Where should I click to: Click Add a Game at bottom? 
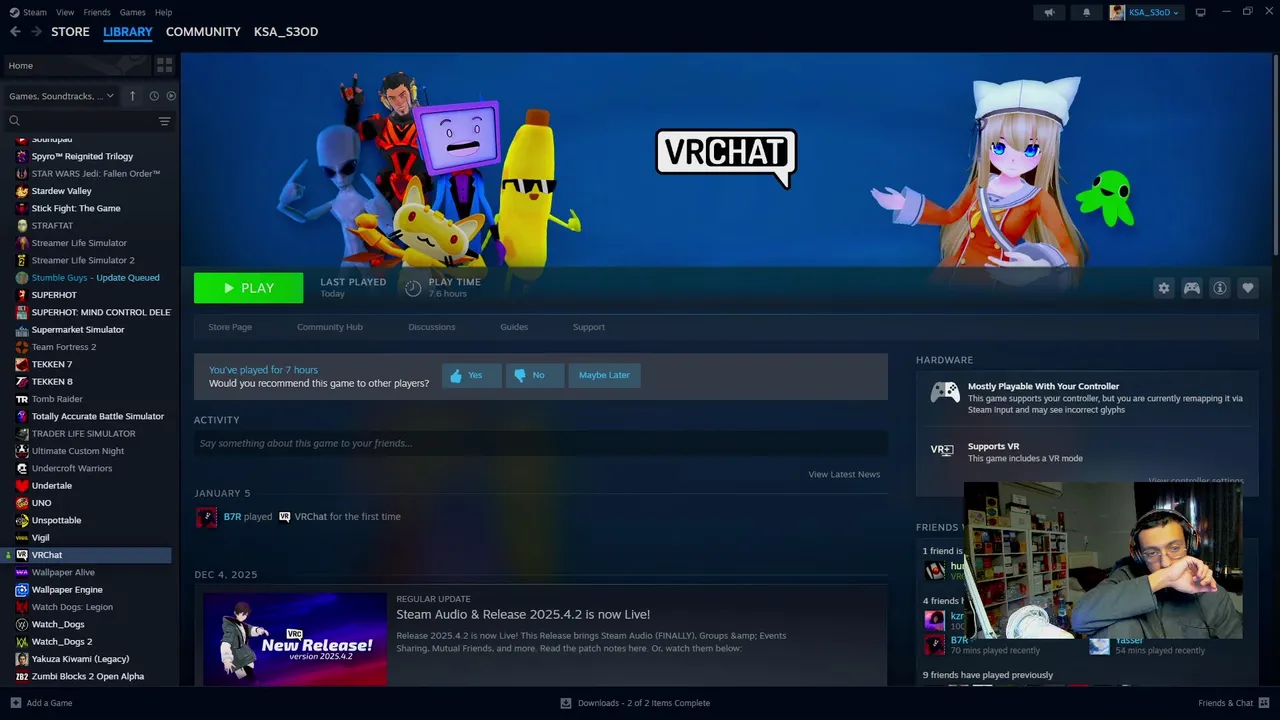[x=41, y=703]
